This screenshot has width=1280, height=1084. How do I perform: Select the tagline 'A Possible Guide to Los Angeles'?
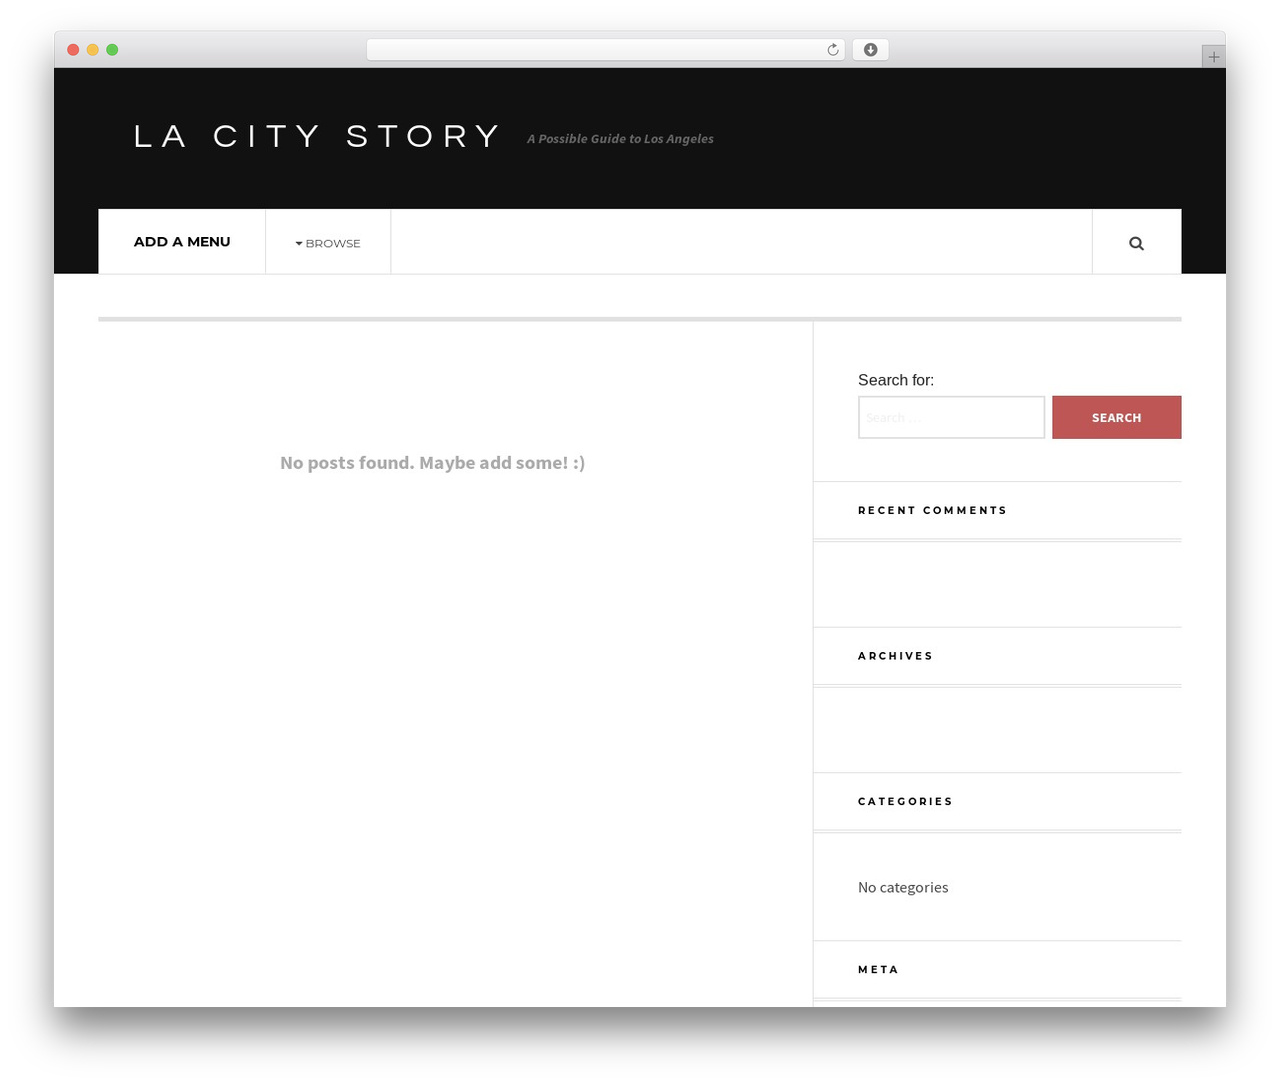pyautogui.click(x=620, y=139)
